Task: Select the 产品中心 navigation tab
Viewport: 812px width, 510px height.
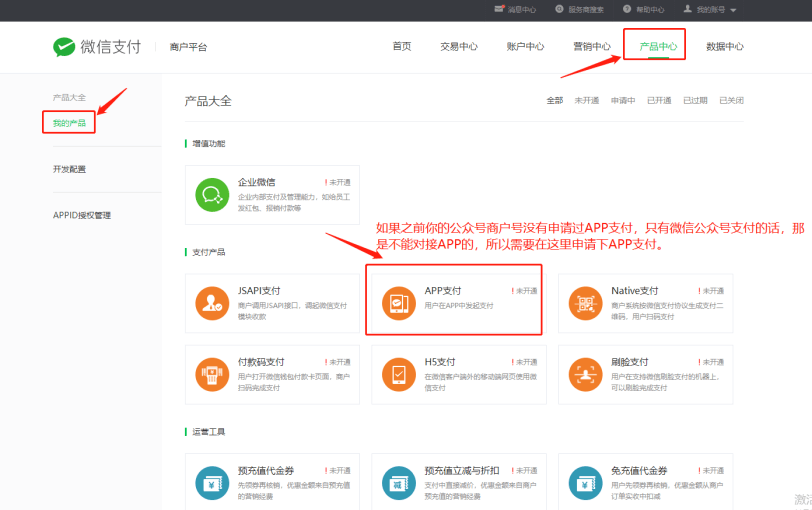Action: (658, 46)
